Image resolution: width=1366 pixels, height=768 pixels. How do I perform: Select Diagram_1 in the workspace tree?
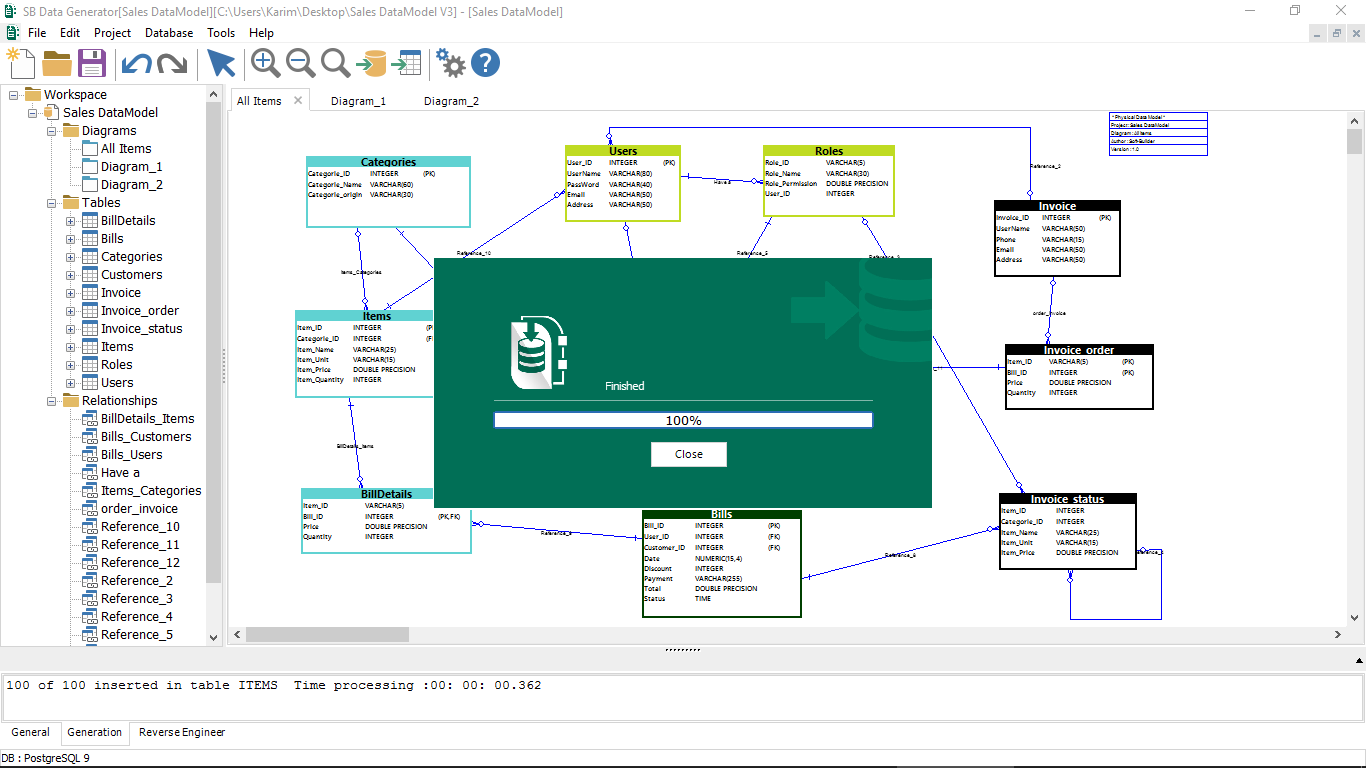tap(131, 167)
